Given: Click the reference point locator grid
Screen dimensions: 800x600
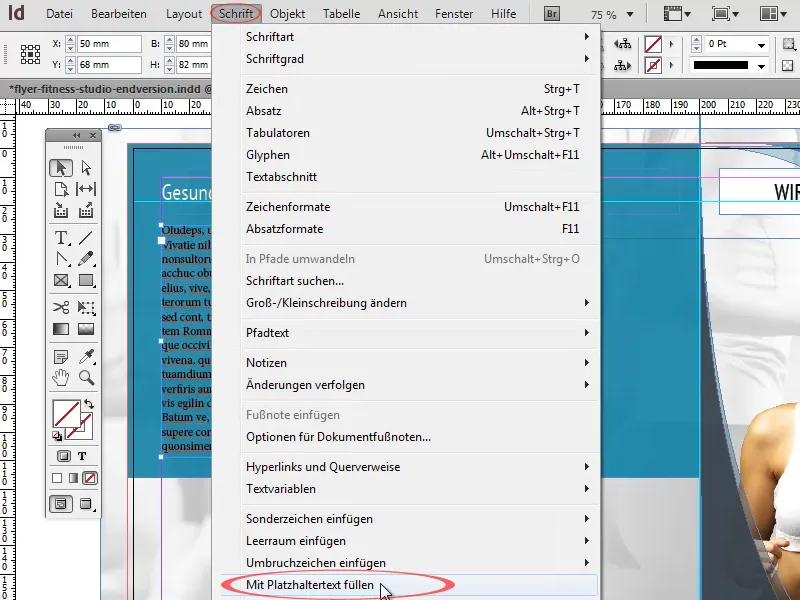Looking at the screenshot, I should coord(30,54).
